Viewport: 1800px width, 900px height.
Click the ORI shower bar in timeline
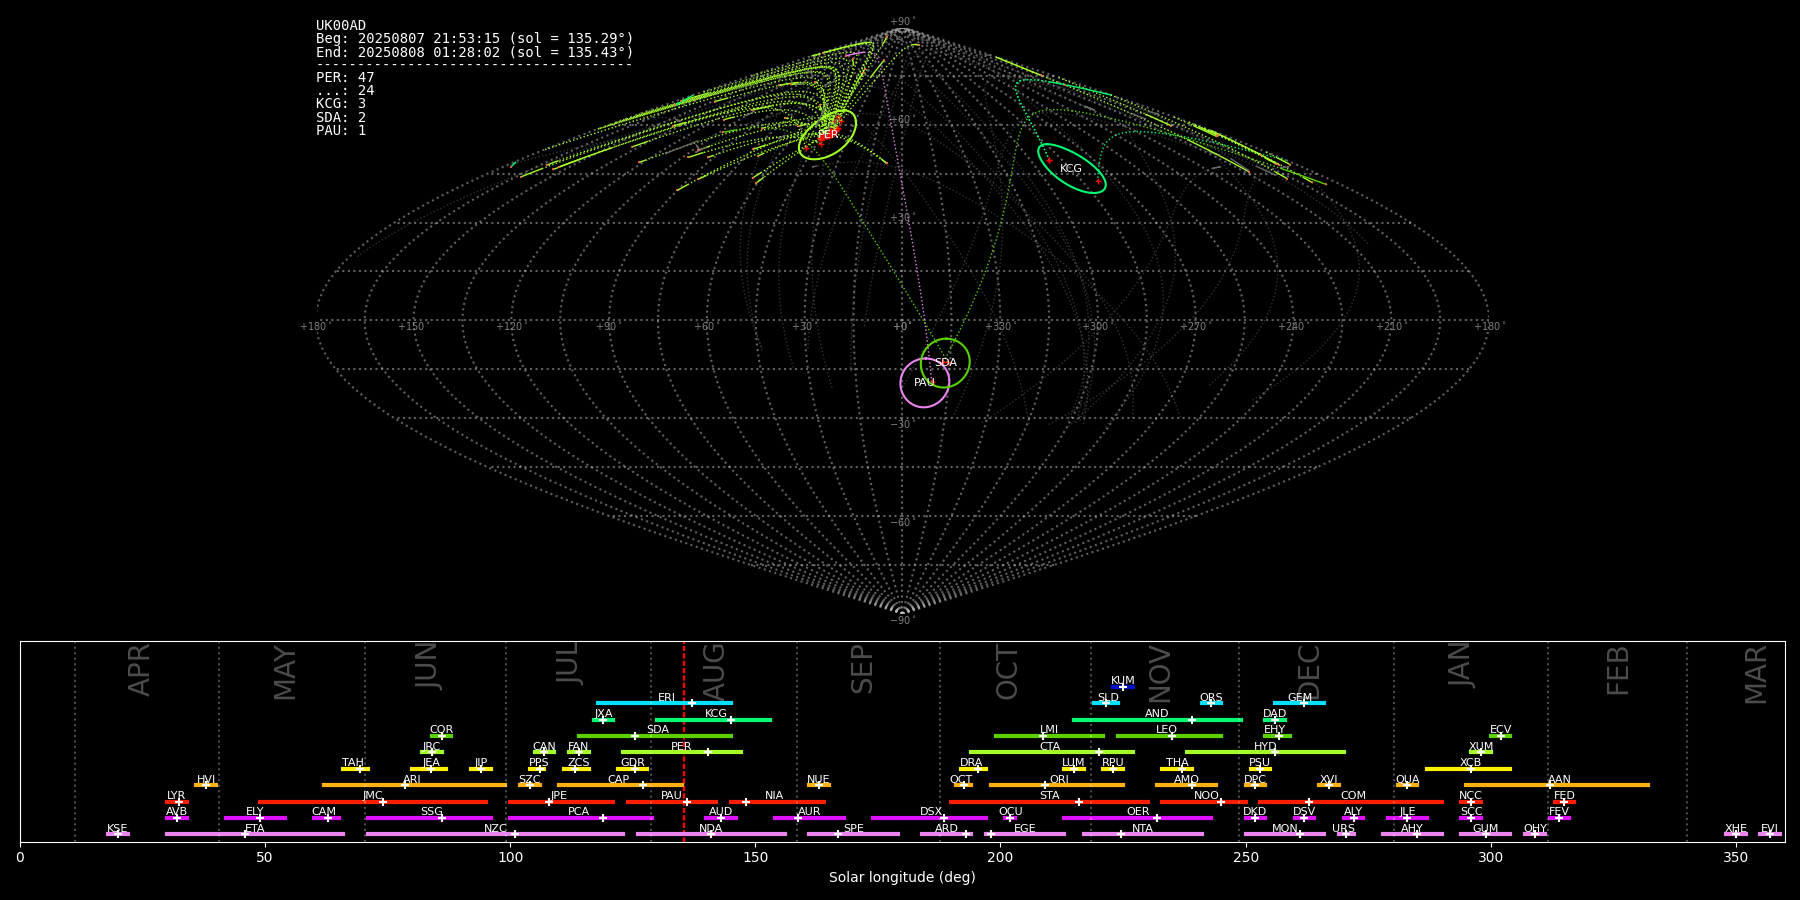click(x=1057, y=785)
